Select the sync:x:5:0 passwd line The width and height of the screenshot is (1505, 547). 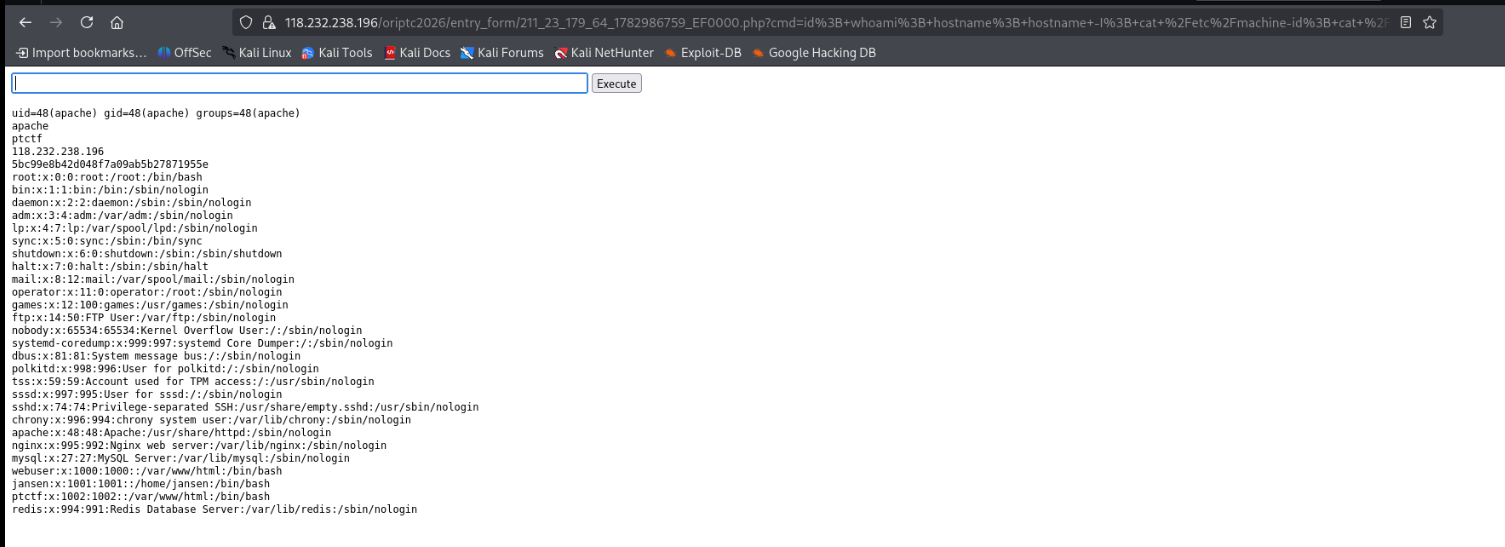tap(107, 241)
